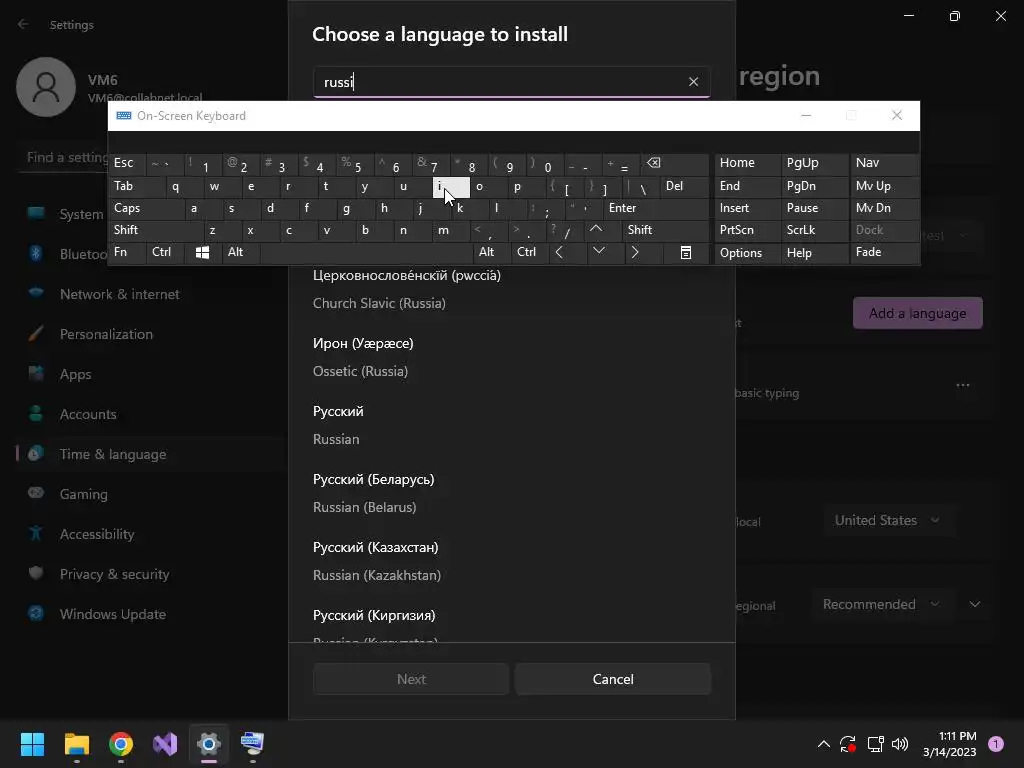Toggle the left Ctrl key
The width and height of the screenshot is (1024, 768).
(165, 252)
